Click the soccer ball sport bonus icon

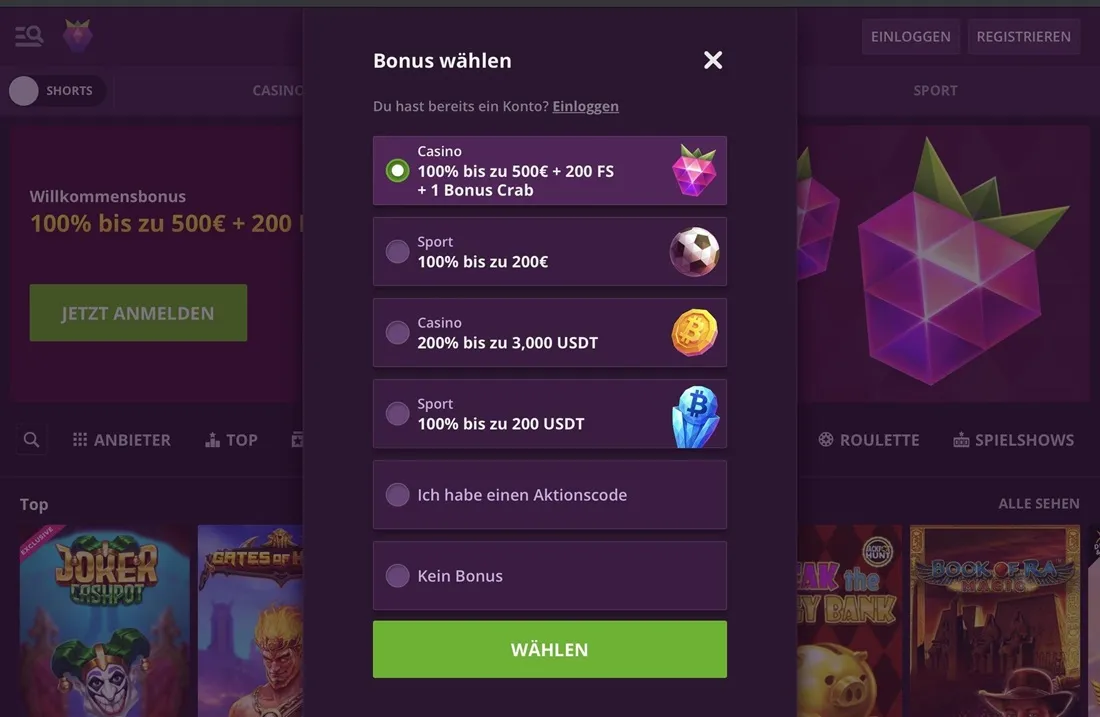click(x=694, y=252)
